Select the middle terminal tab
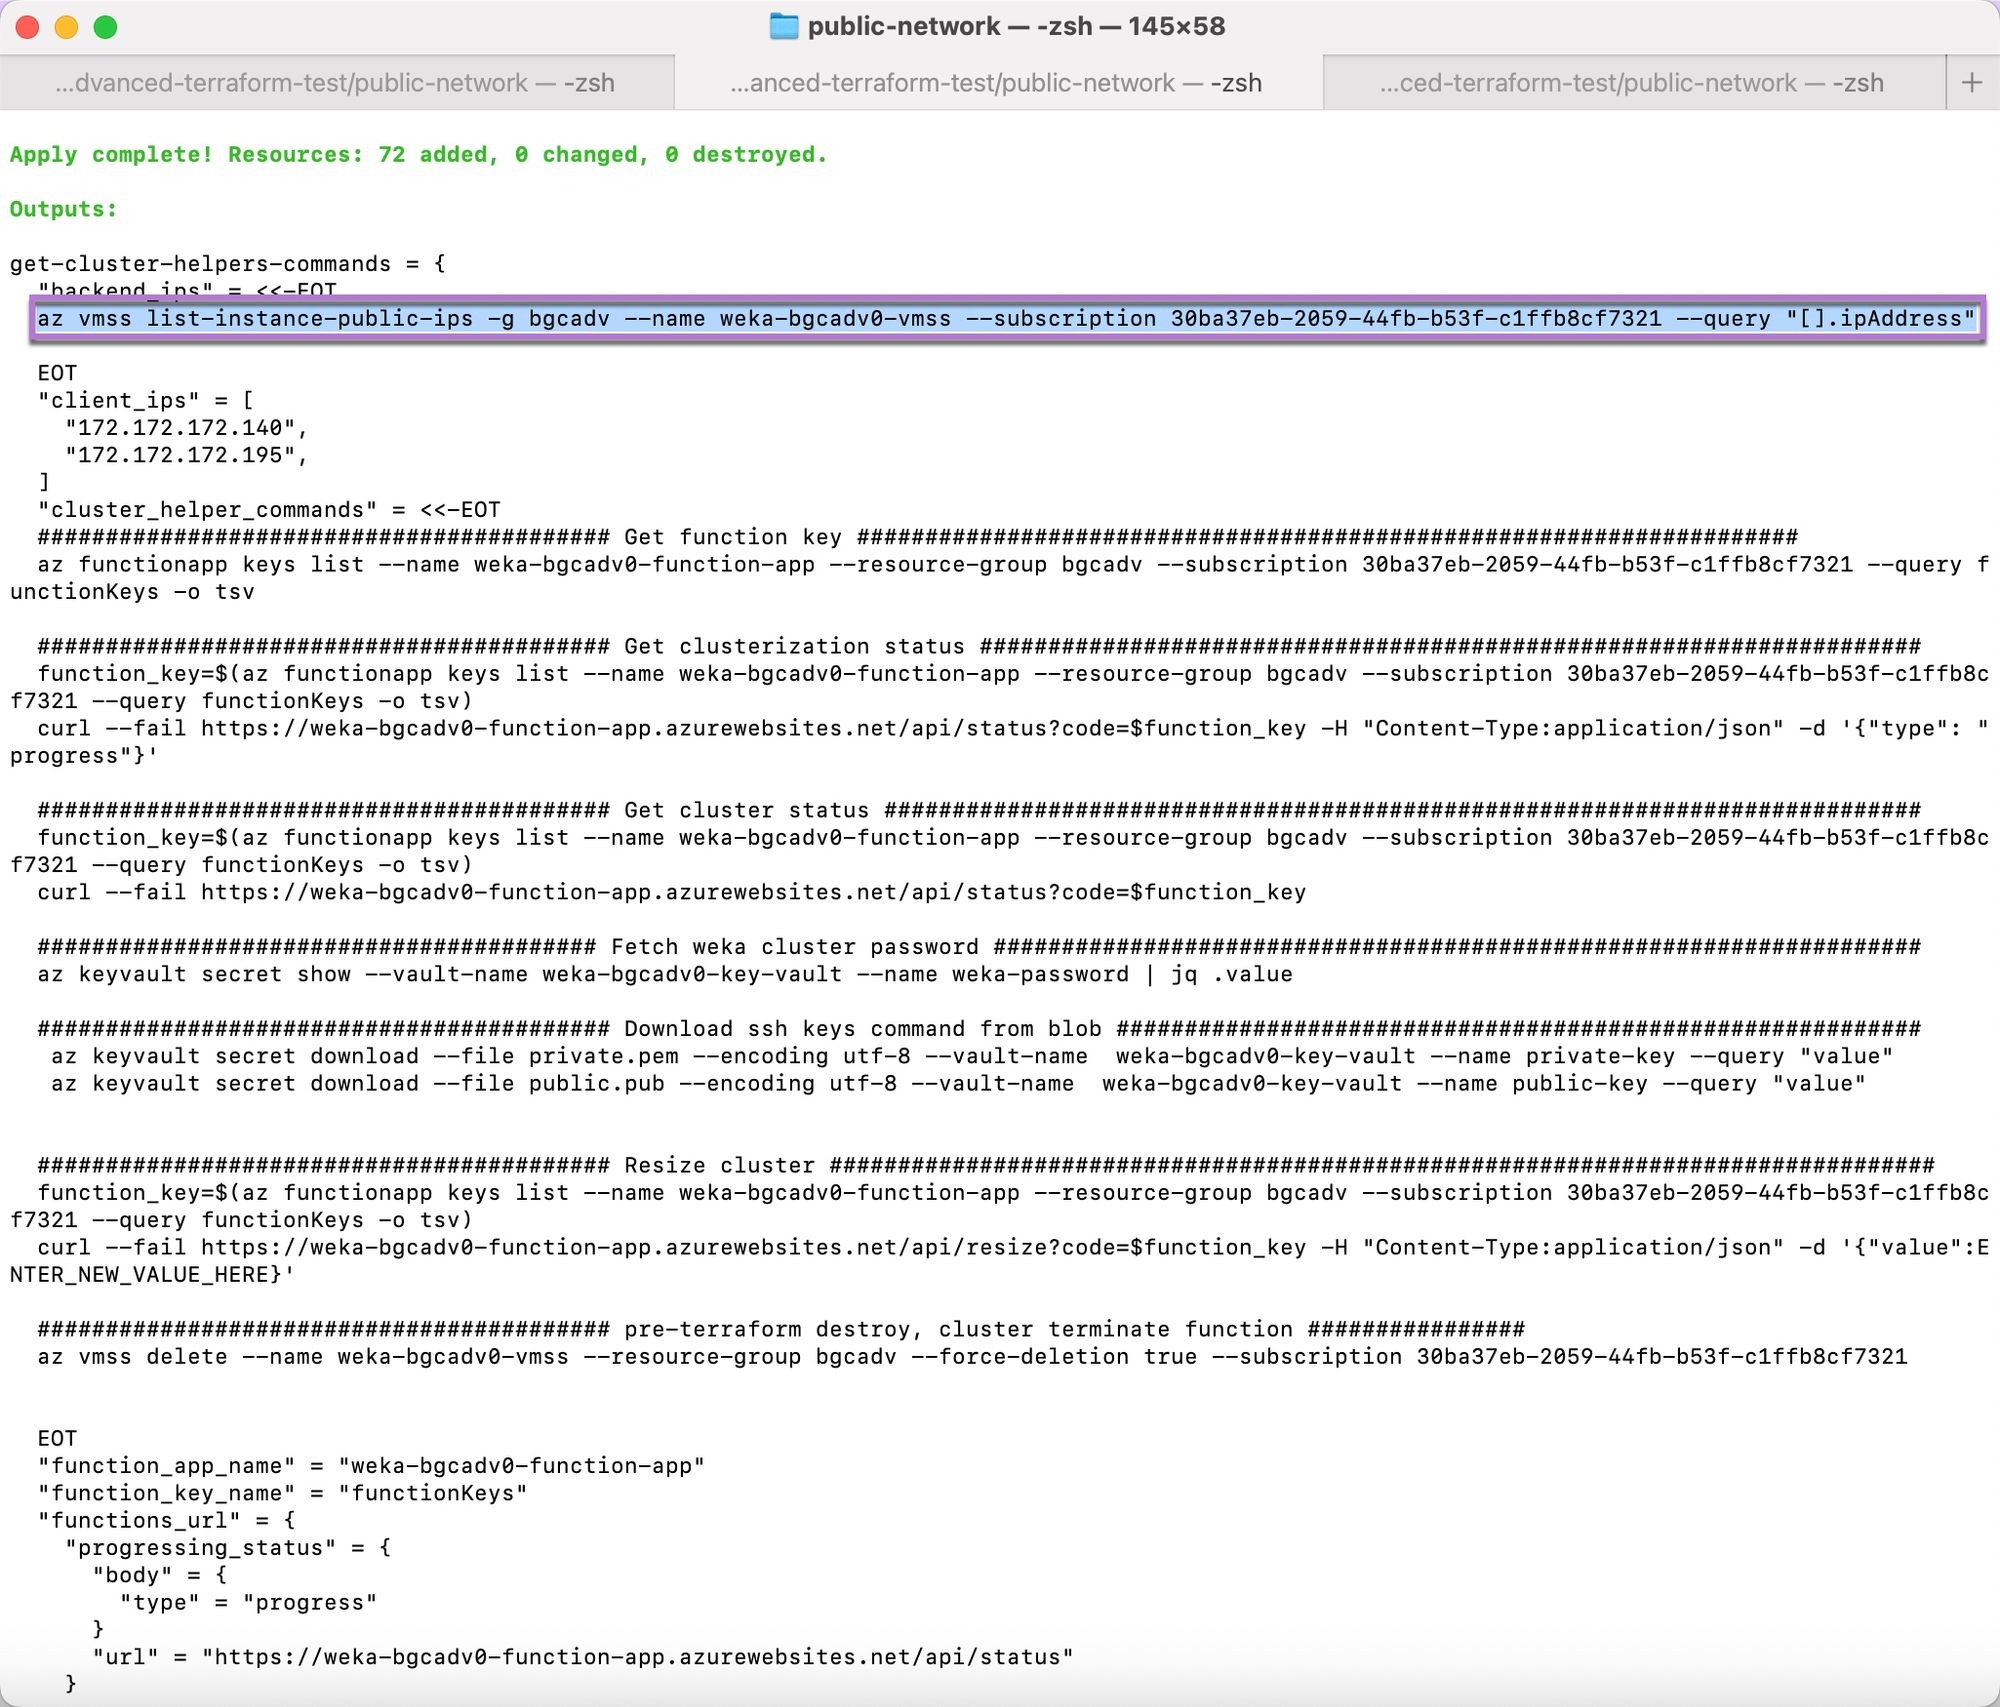This screenshot has height=1707, width=2000. [996, 83]
